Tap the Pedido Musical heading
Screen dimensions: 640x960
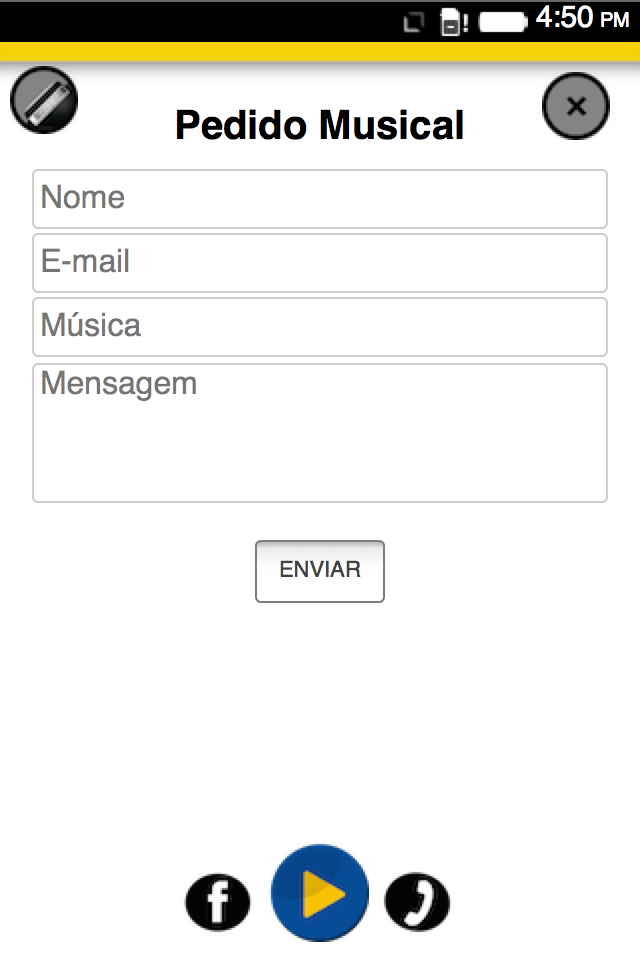(x=320, y=126)
